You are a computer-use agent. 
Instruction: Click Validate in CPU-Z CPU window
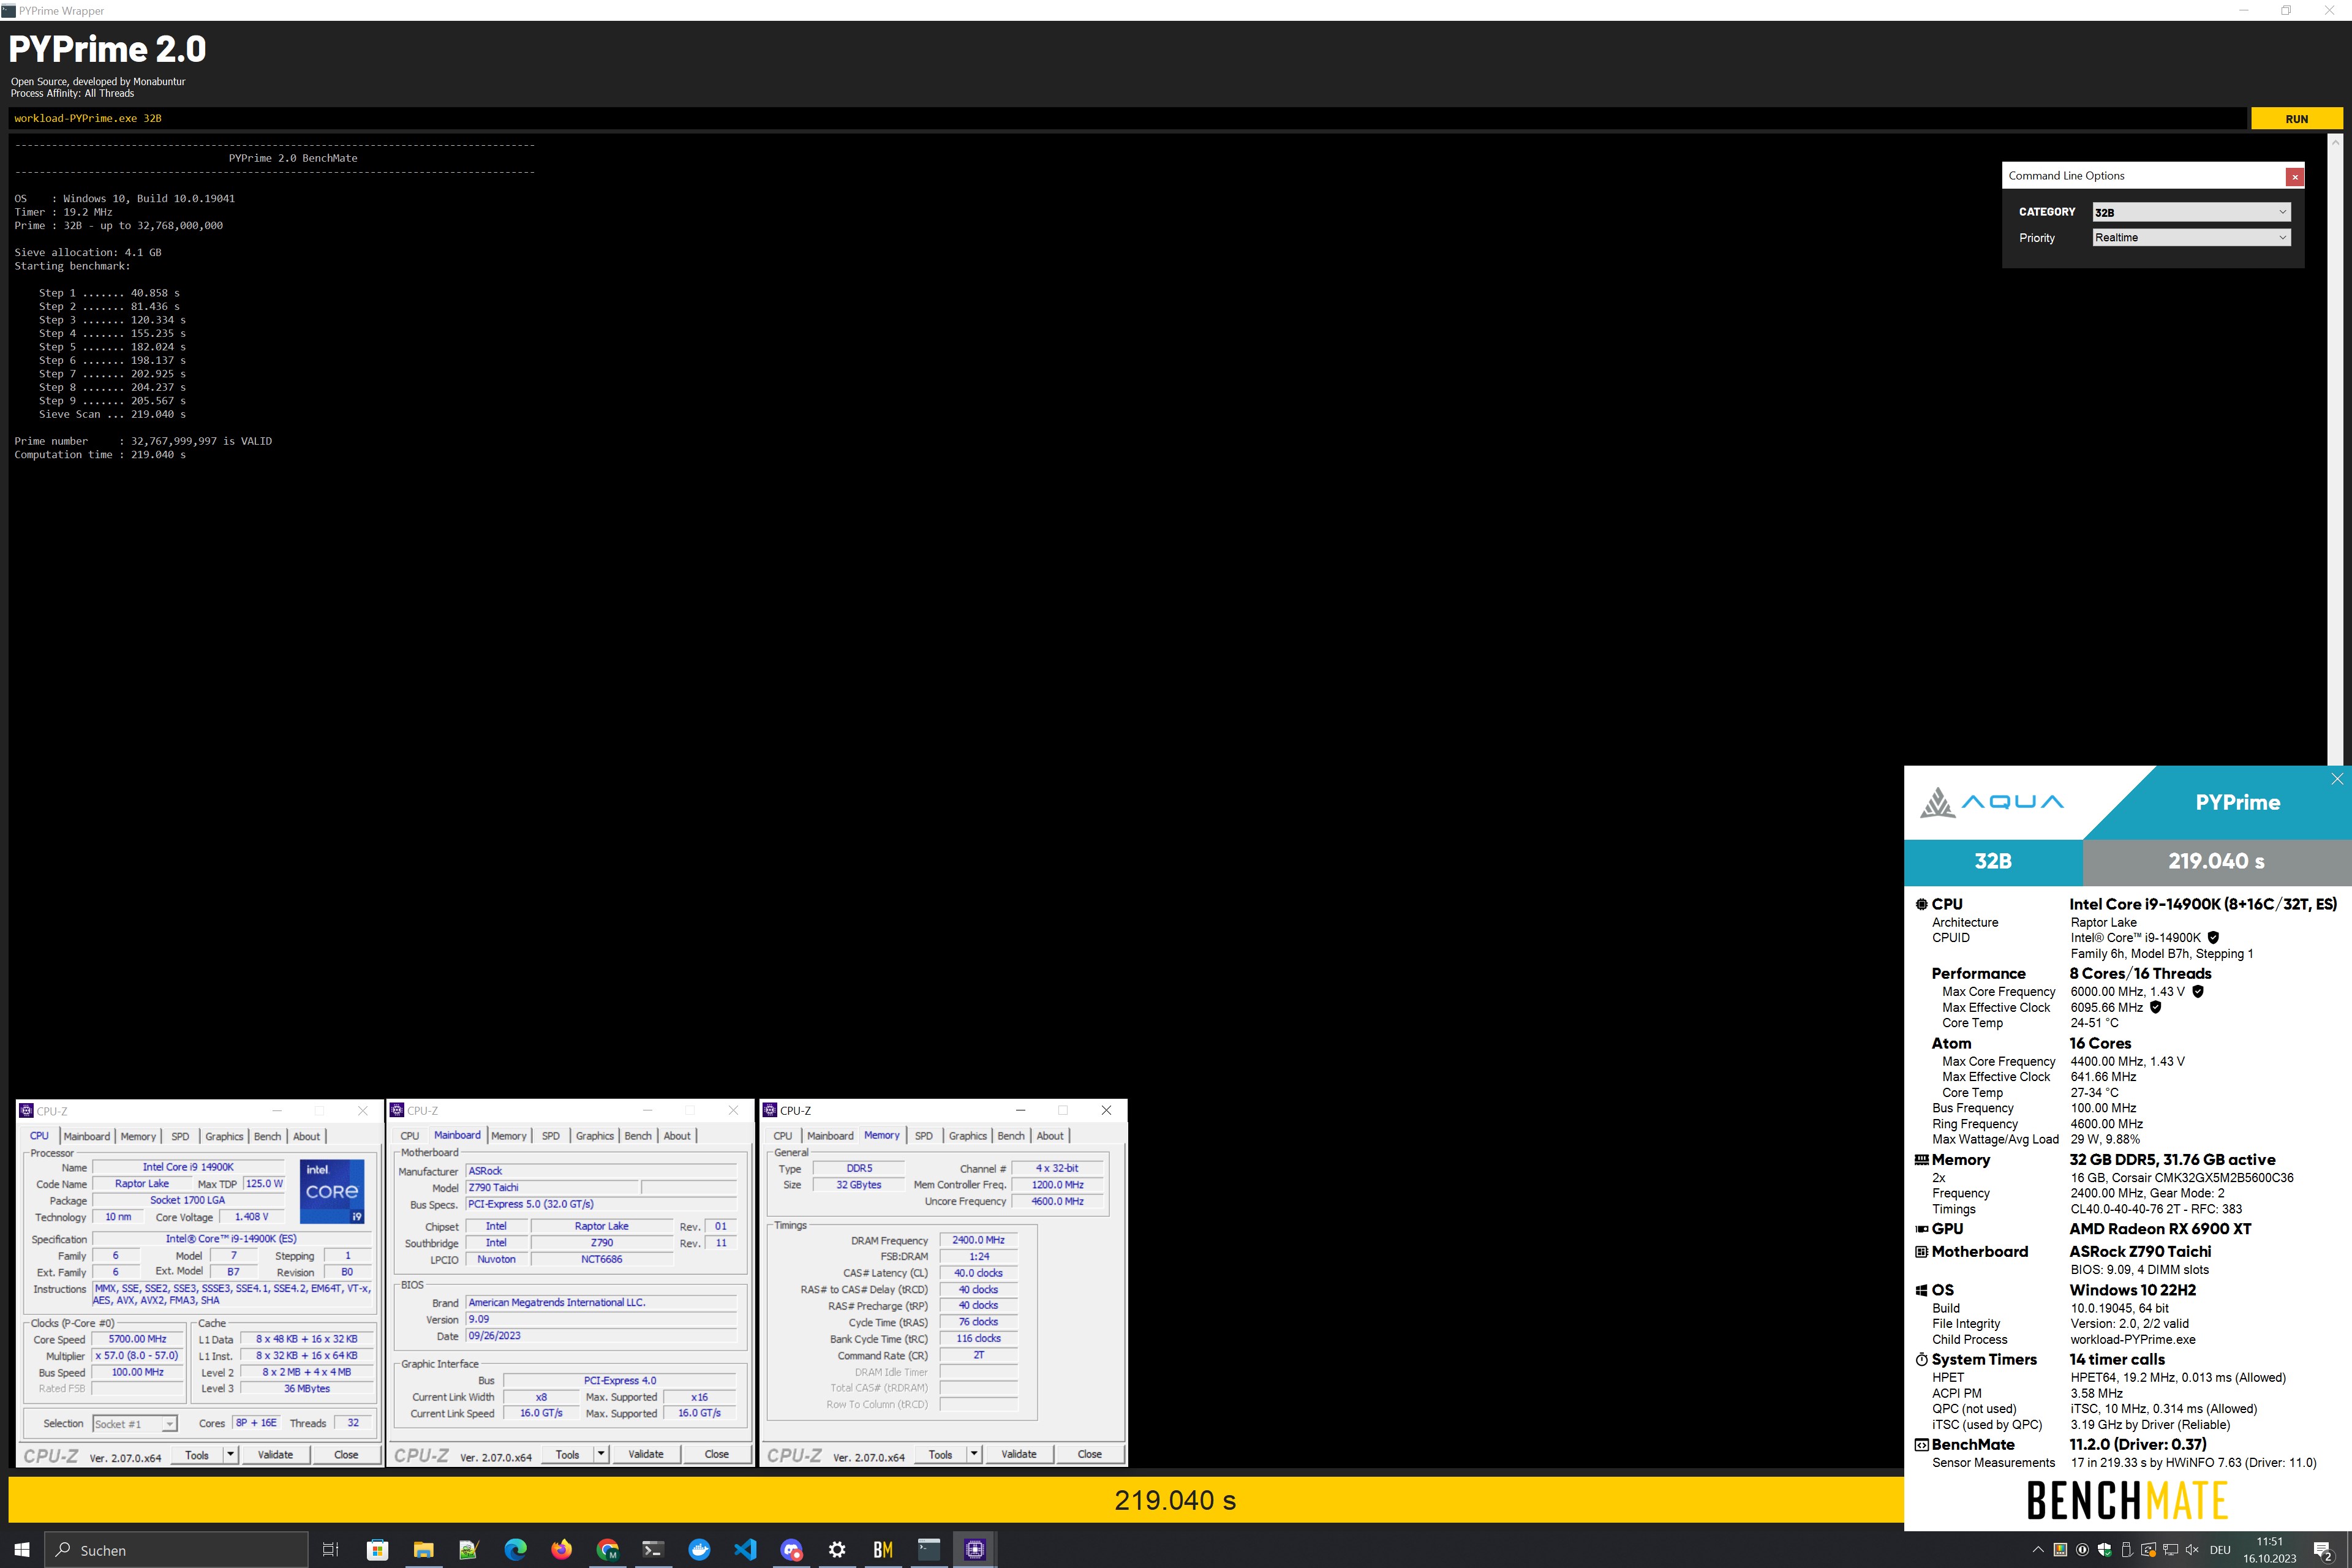tap(275, 1454)
